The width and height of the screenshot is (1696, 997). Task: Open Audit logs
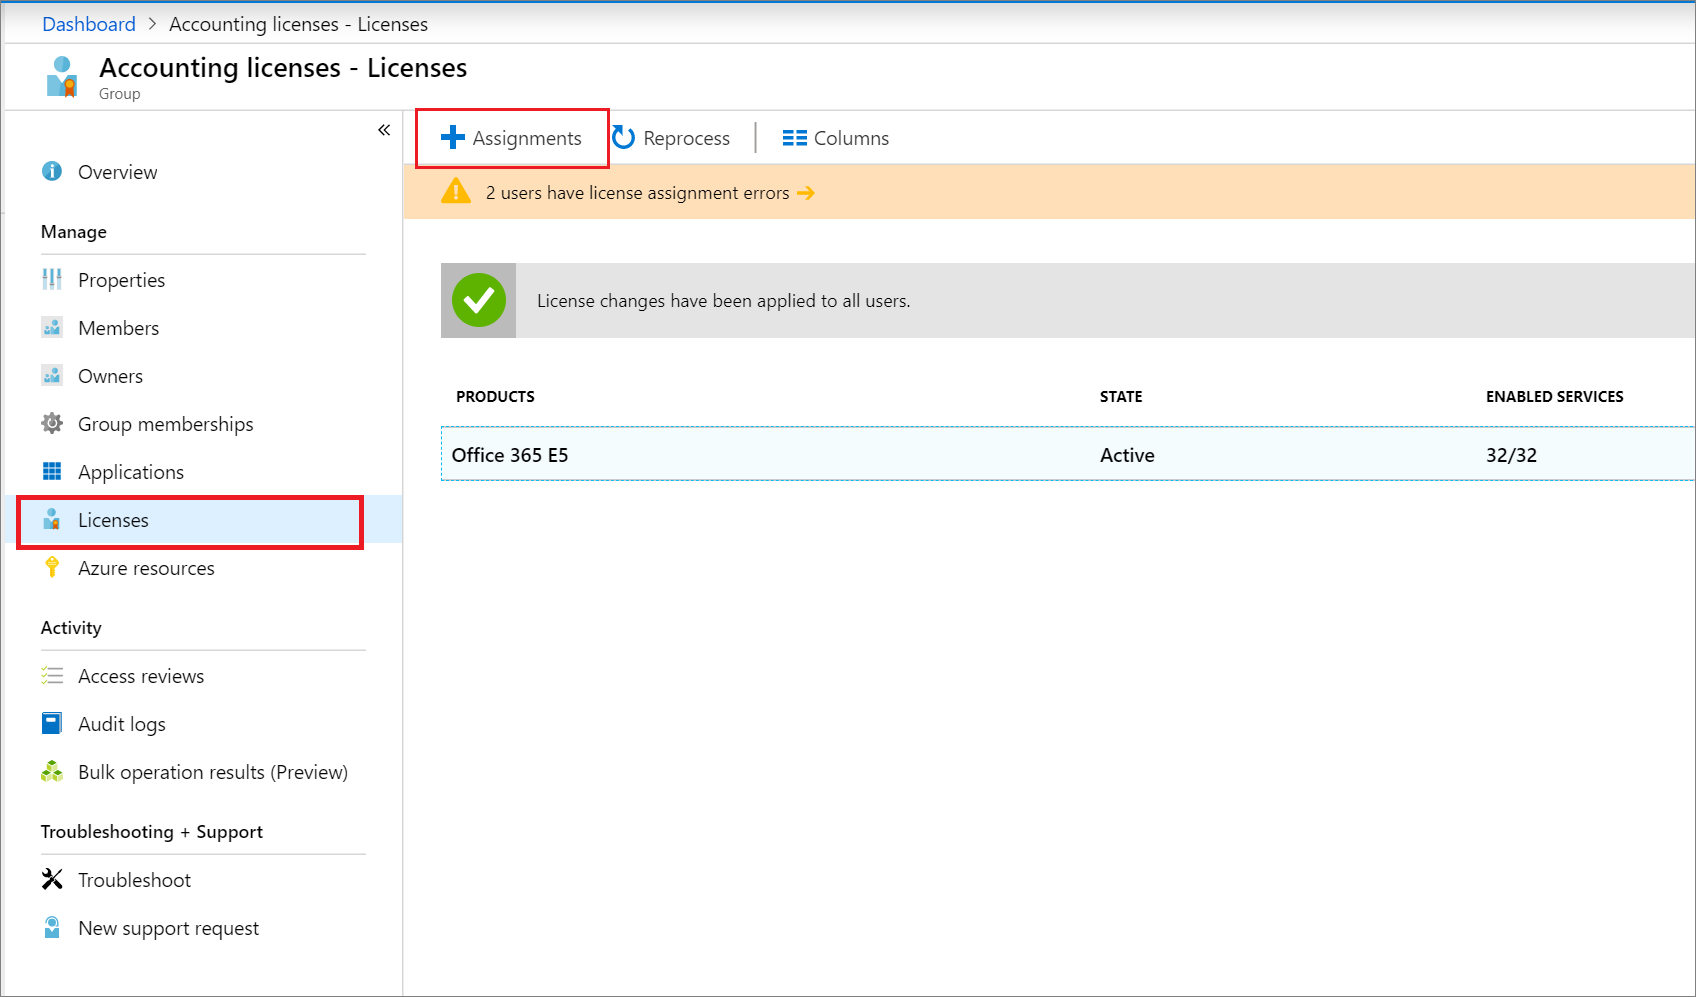click(121, 724)
